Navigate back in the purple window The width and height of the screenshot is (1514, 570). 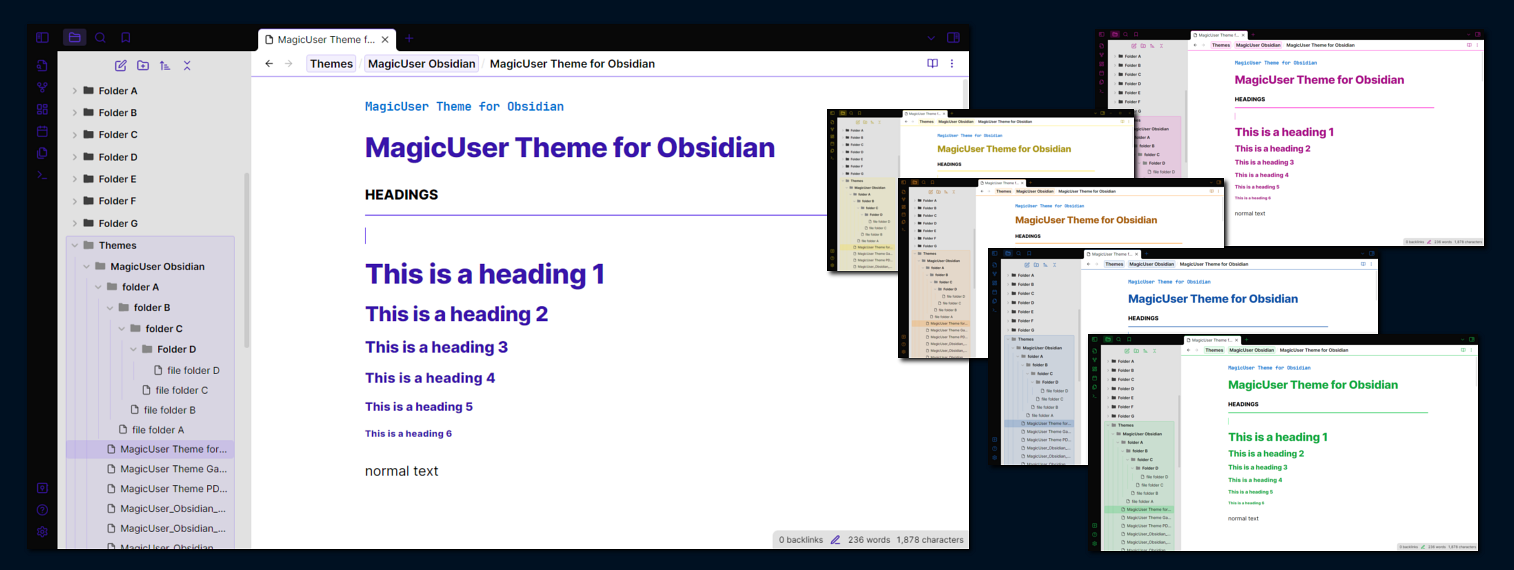(x=269, y=64)
